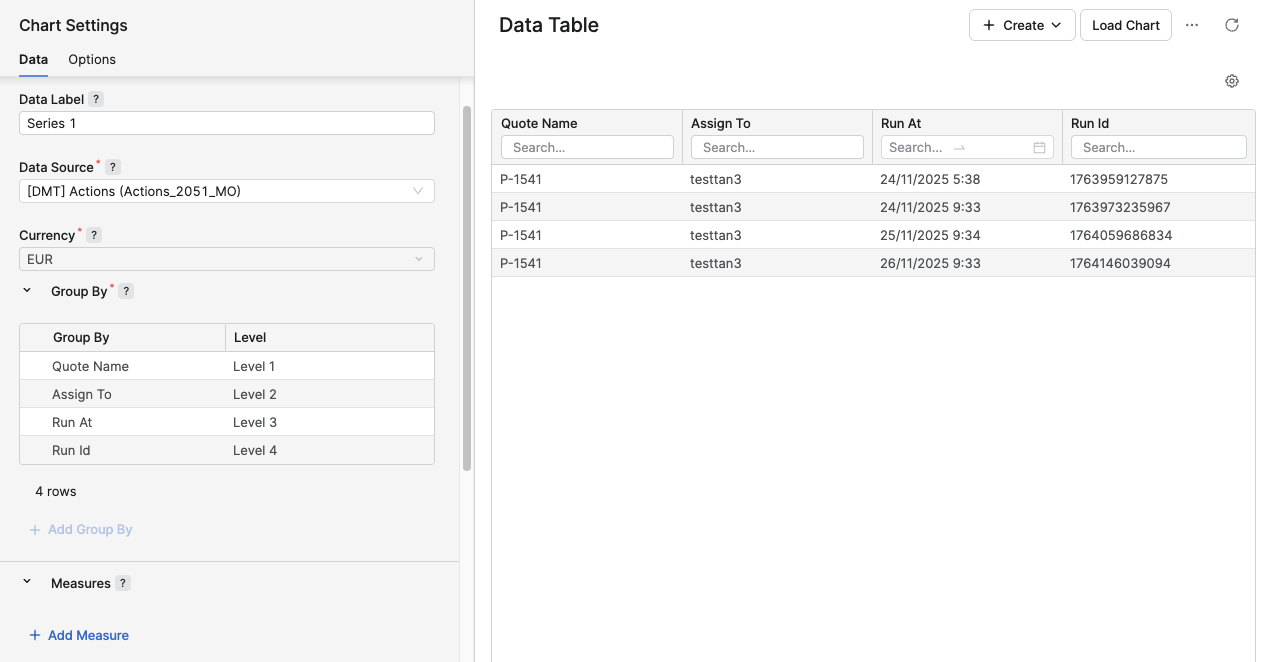1268x662 pixels.
Task: Open table settings gear icon
Action: tap(1232, 81)
